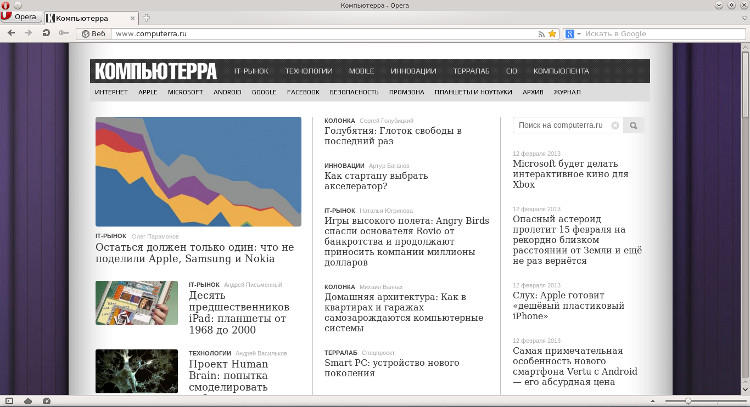
Task: Open a new tab with plus button
Action: point(146,18)
